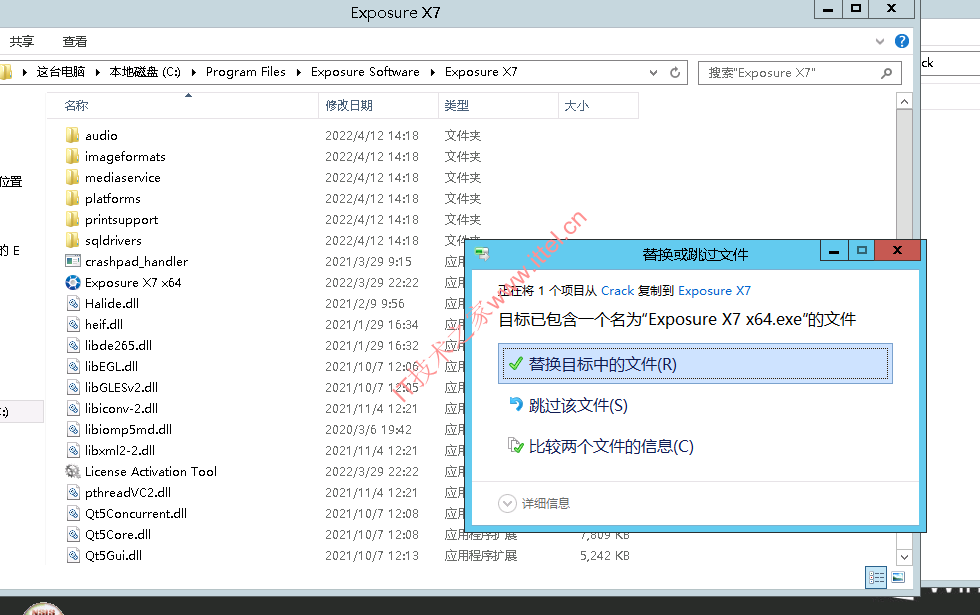Select the crashpad_handler application icon
980x615 pixels.
[x=72, y=261]
